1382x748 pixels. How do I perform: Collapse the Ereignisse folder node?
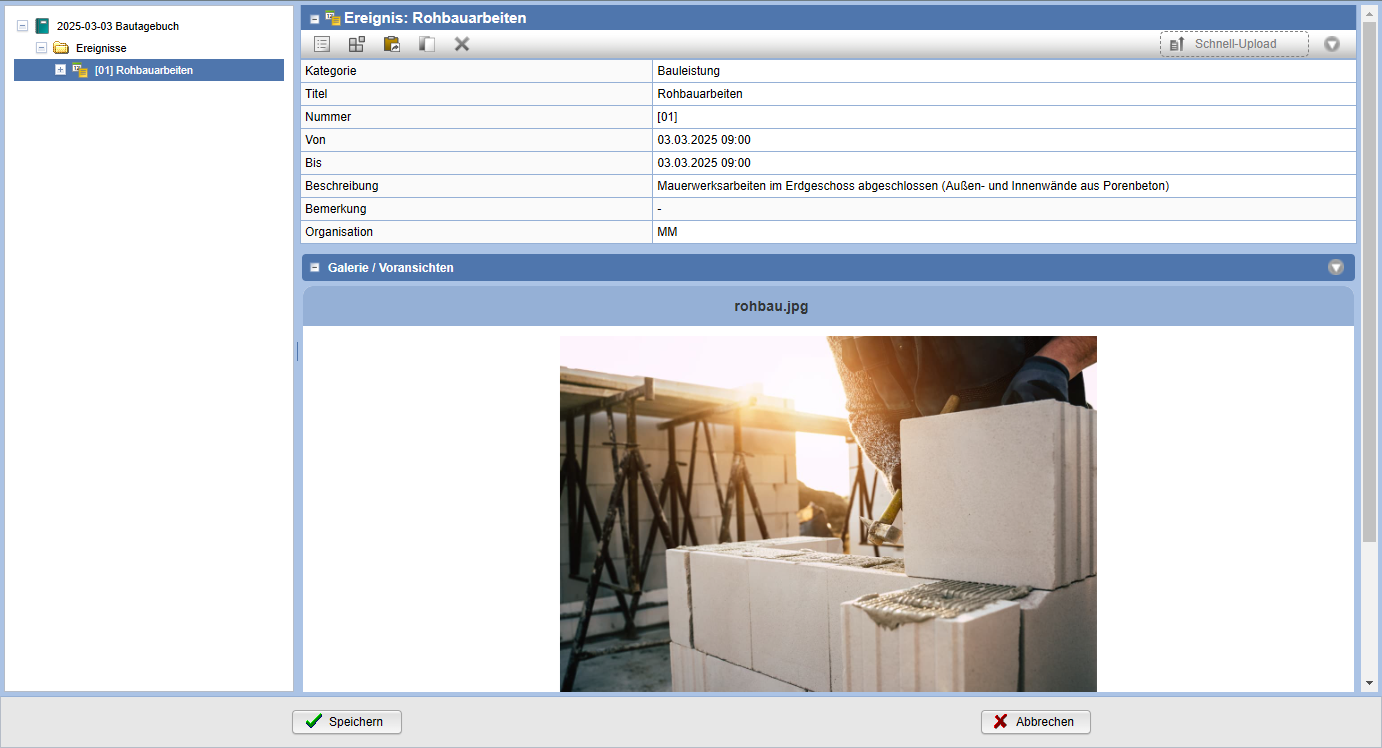(41, 48)
